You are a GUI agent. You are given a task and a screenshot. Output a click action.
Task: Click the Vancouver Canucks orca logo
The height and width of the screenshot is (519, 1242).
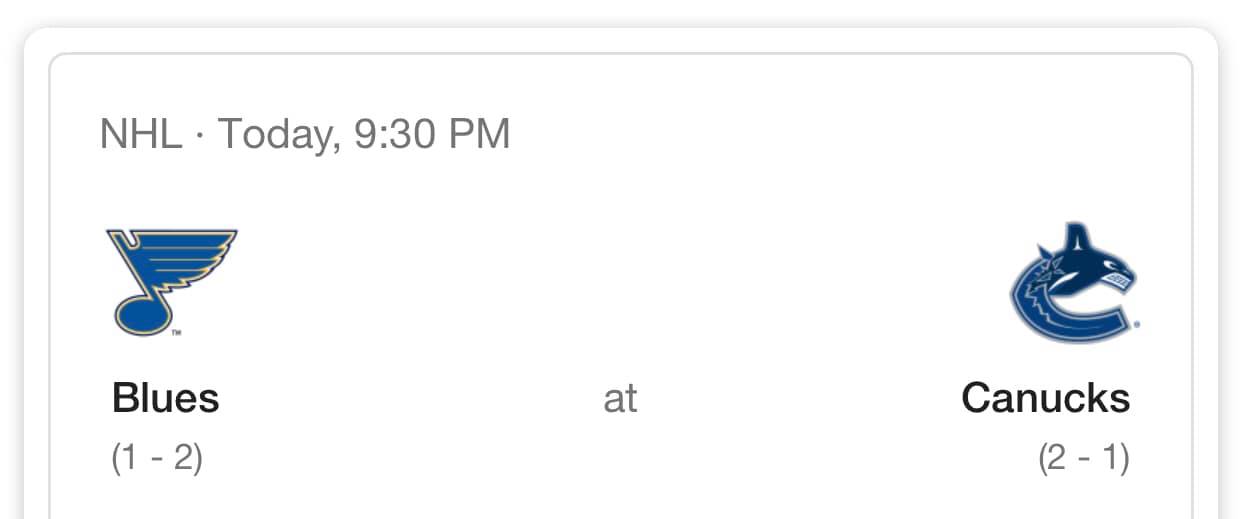pyautogui.click(x=1072, y=283)
